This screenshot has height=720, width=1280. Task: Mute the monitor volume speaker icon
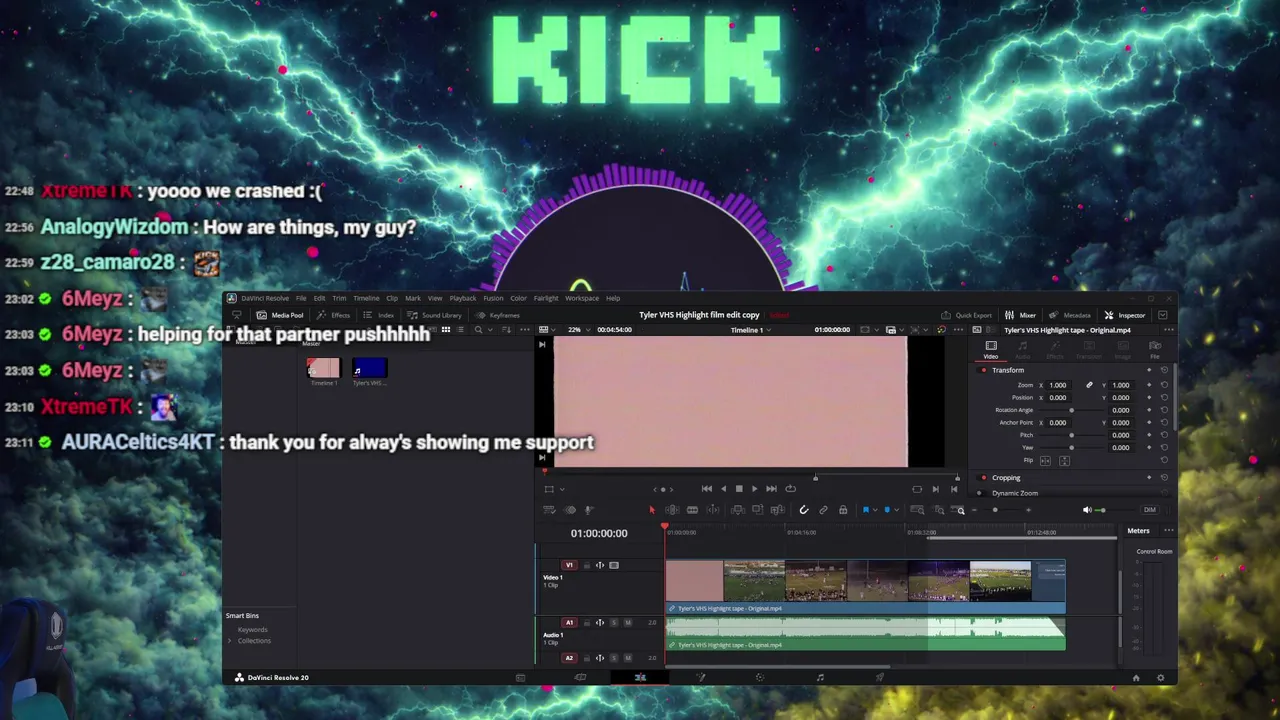[x=1087, y=510]
